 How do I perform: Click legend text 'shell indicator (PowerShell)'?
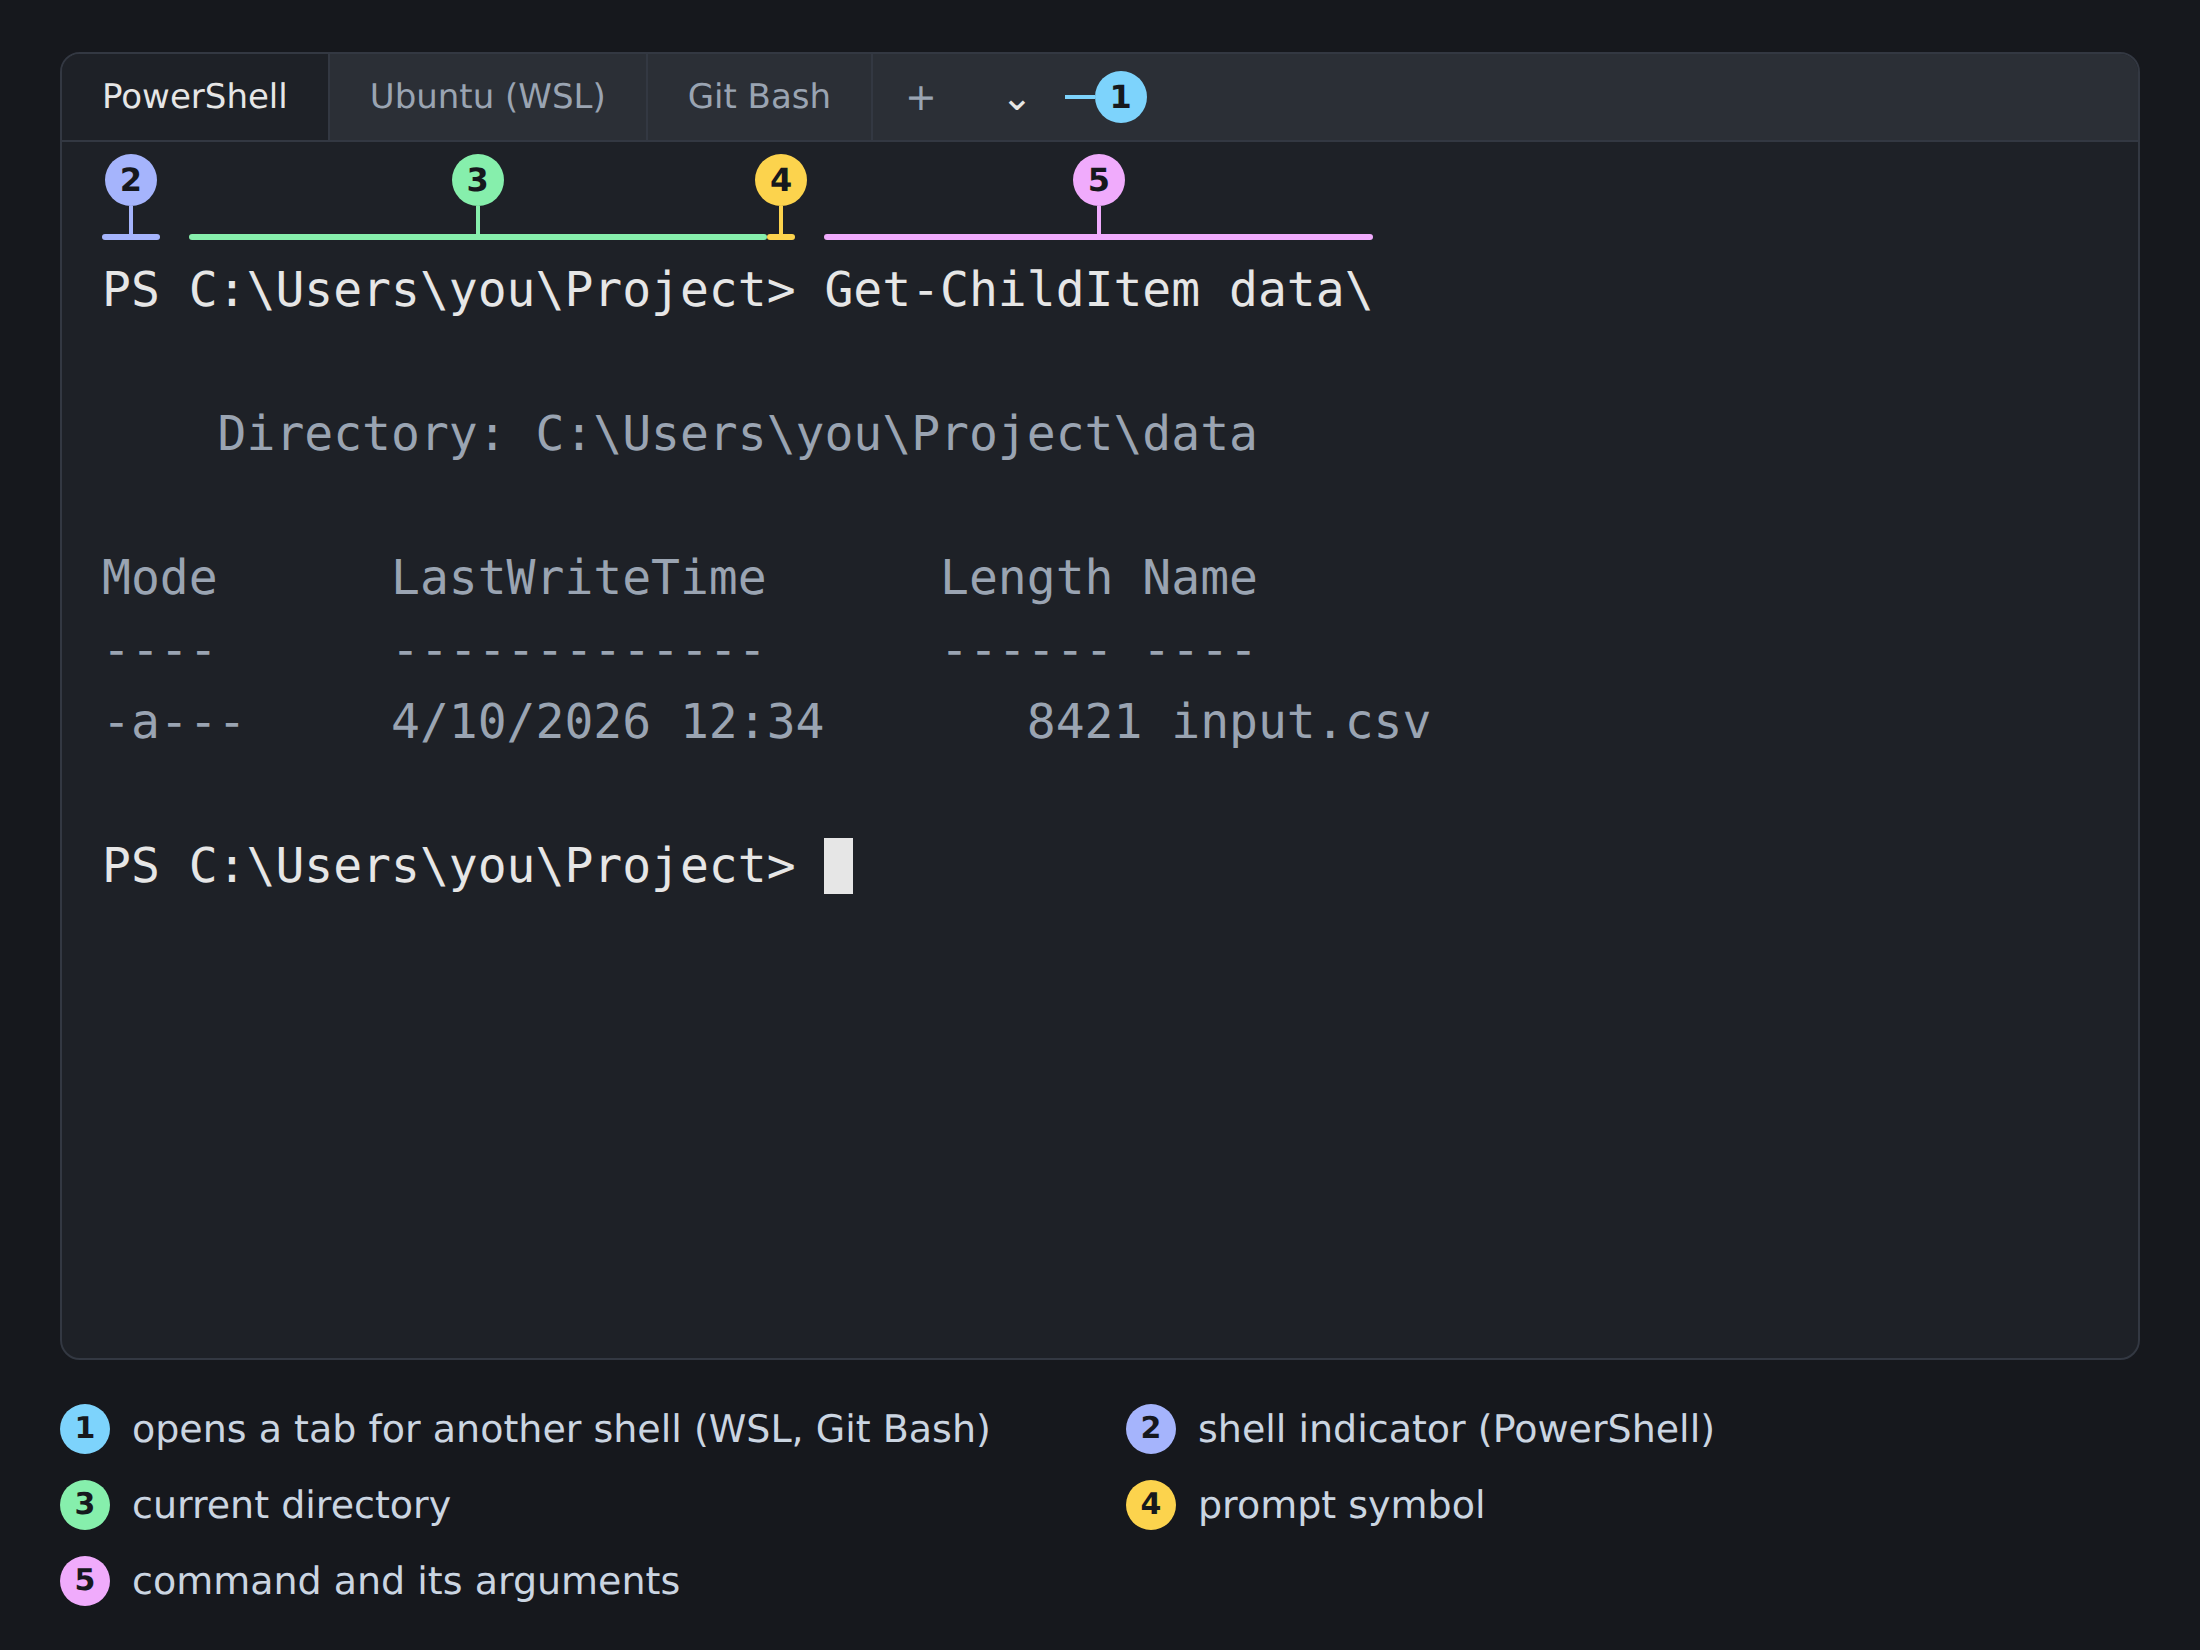click(1456, 1429)
